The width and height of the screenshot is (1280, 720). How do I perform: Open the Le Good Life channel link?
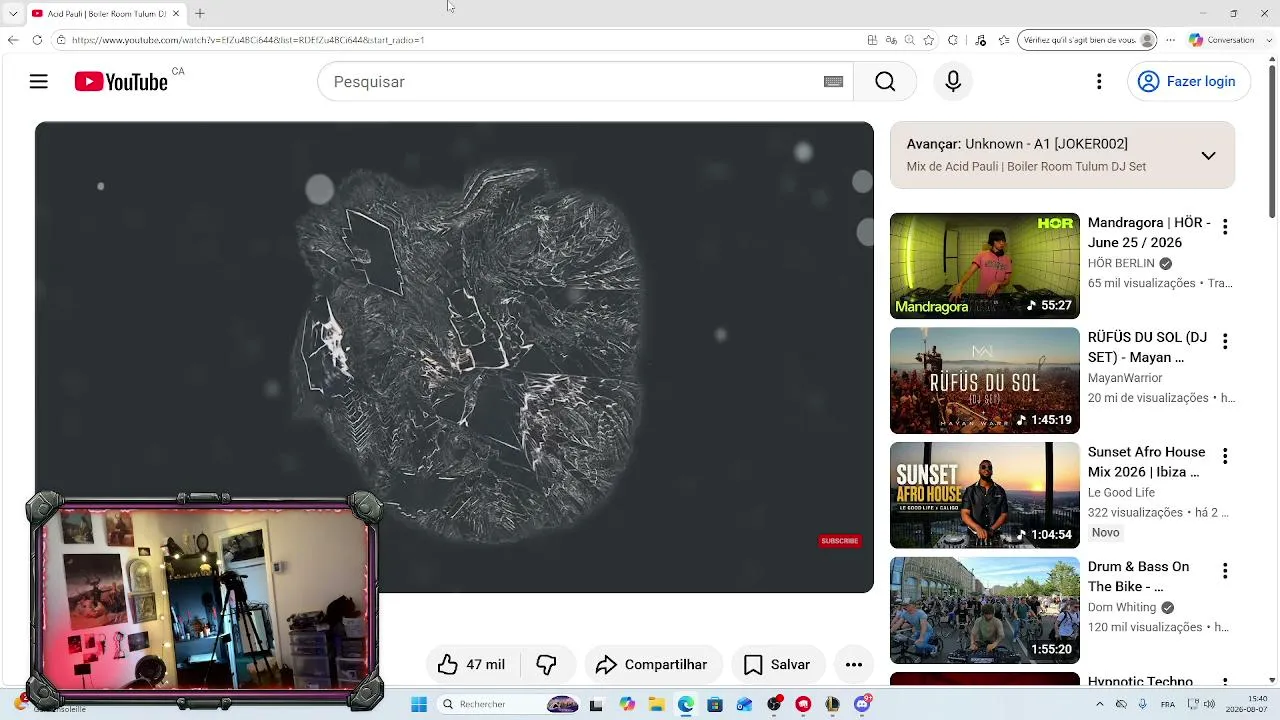pos(1121,493)
